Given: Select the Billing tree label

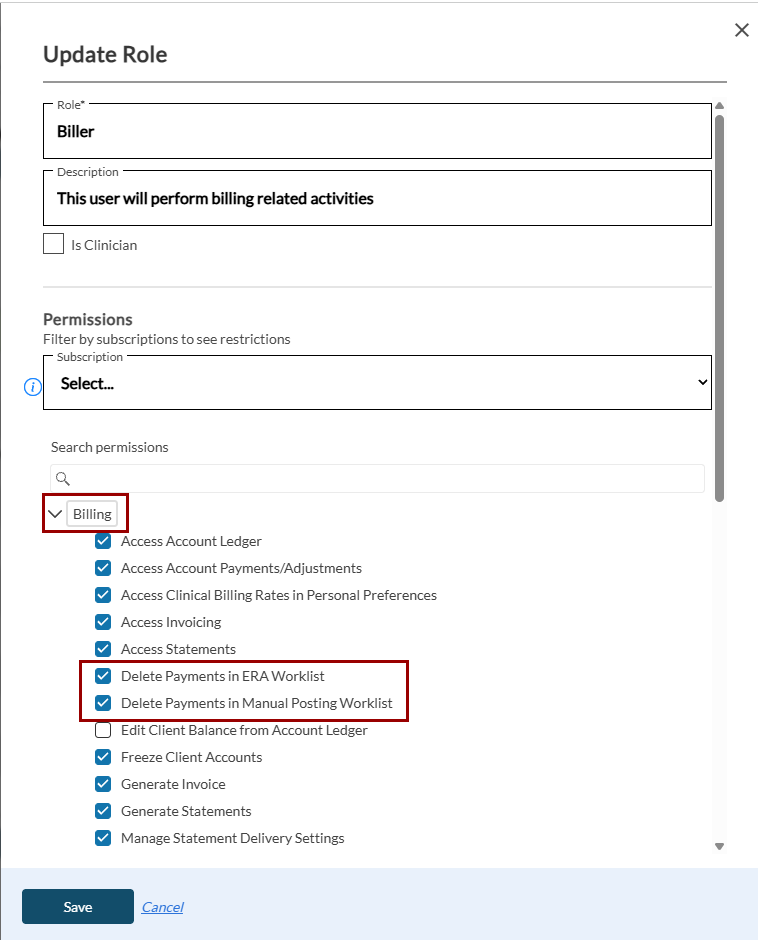Looking at the screenshot, I should click(92, 514).
